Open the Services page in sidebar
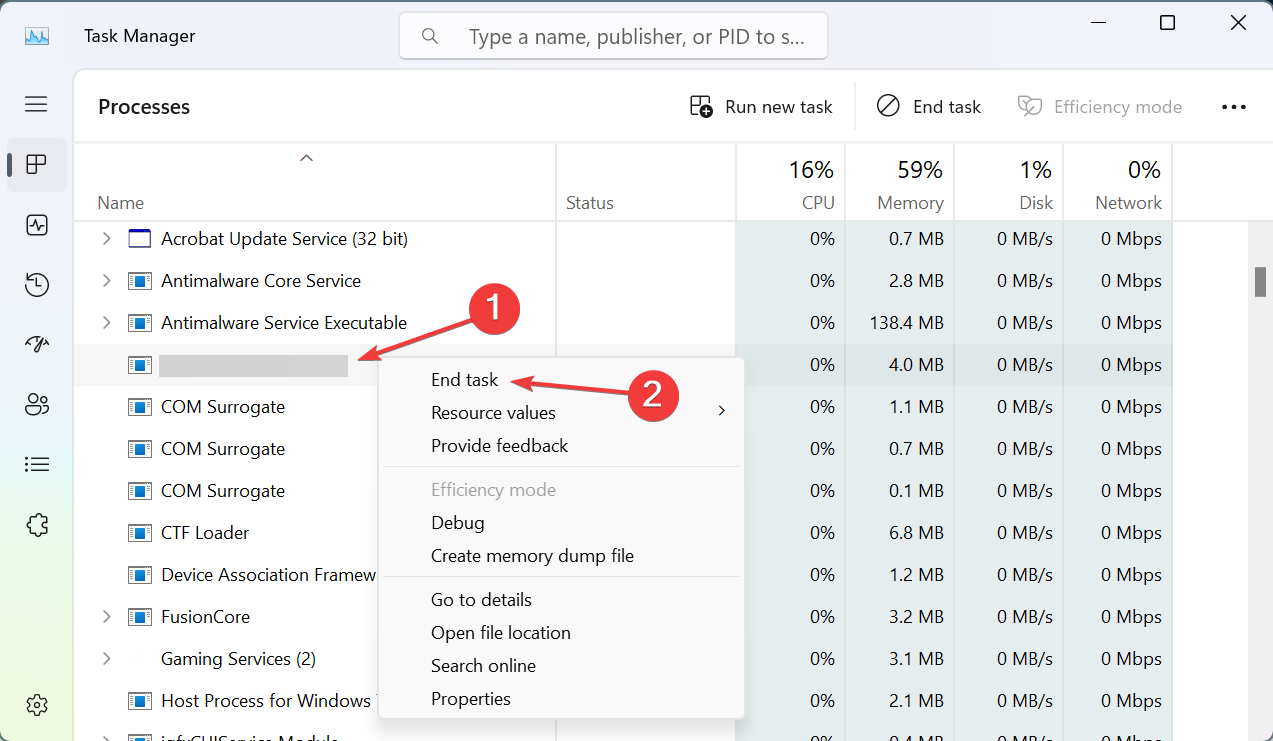Viewport: 1273px width, 741px height. click(x=36, y=525)
